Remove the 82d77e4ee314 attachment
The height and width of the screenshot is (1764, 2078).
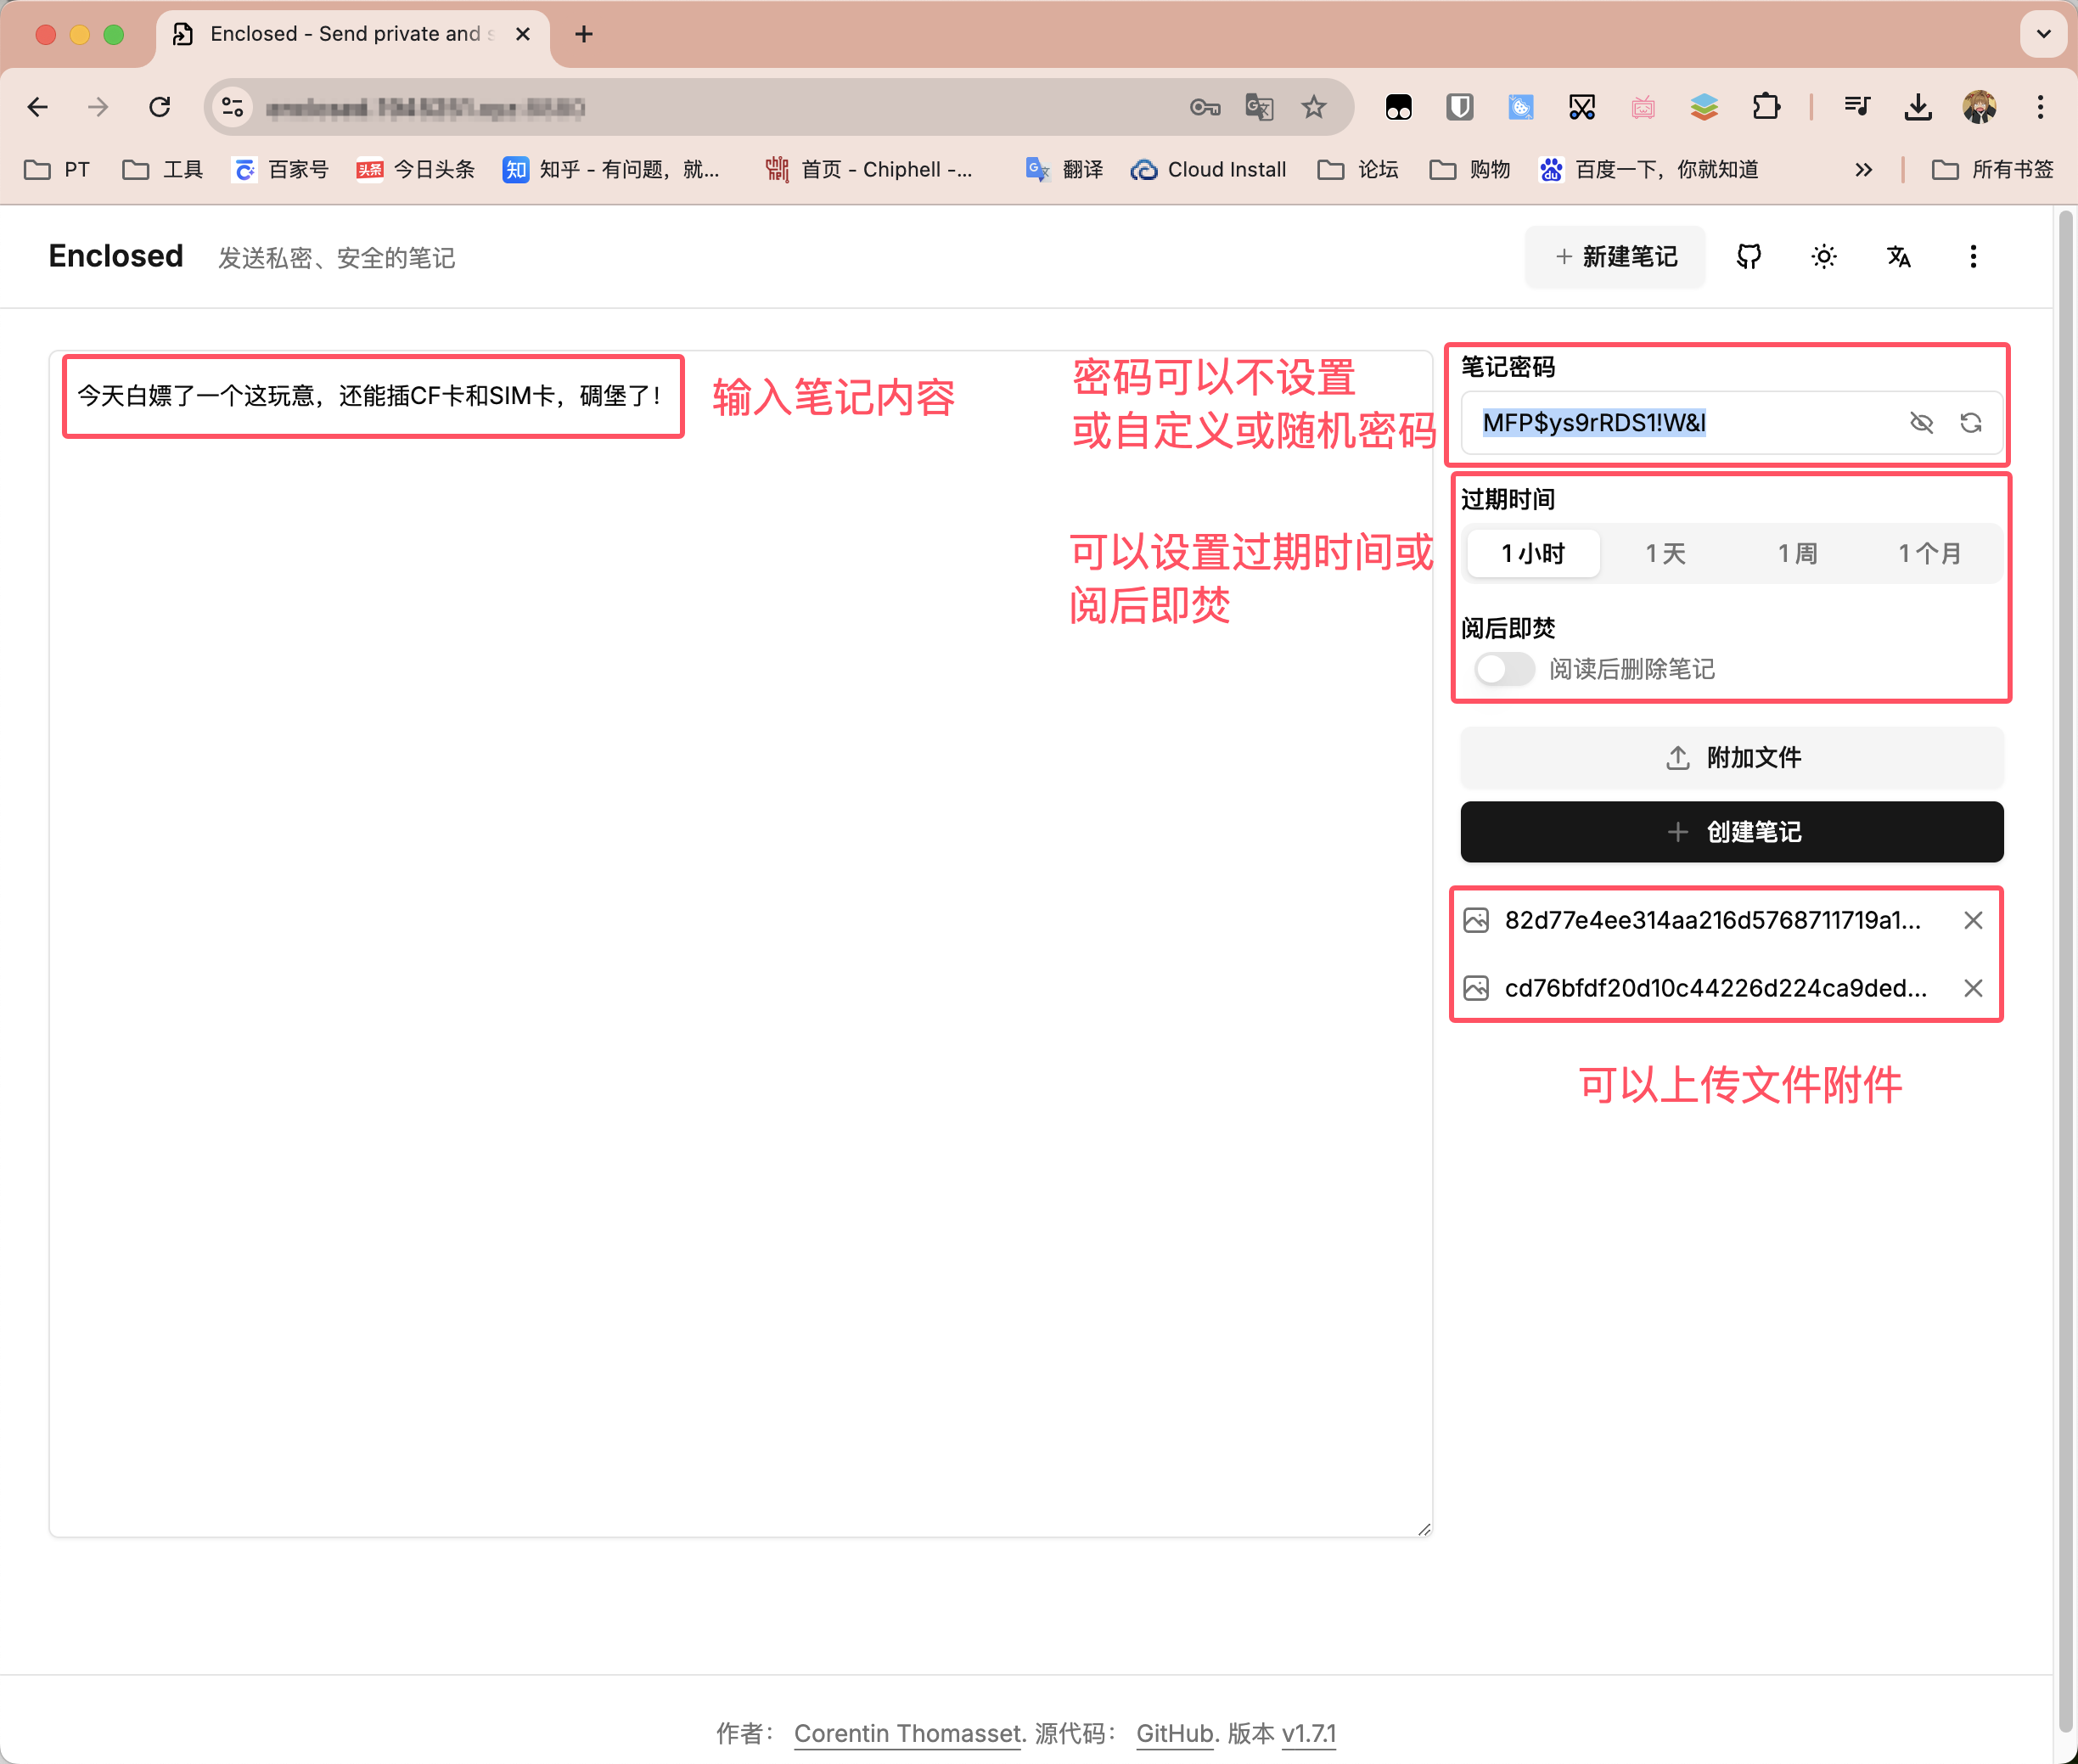(x=1972, y=920)
